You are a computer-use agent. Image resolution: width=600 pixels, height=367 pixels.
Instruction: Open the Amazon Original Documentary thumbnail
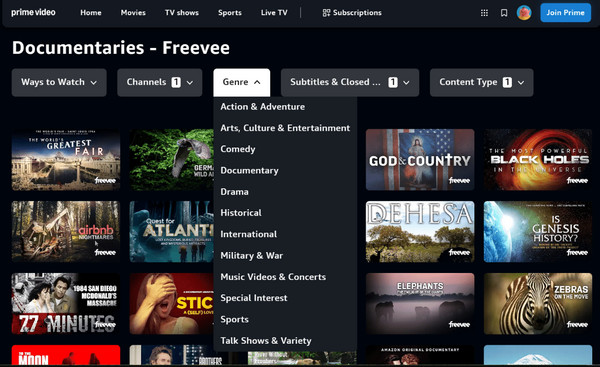420,355
